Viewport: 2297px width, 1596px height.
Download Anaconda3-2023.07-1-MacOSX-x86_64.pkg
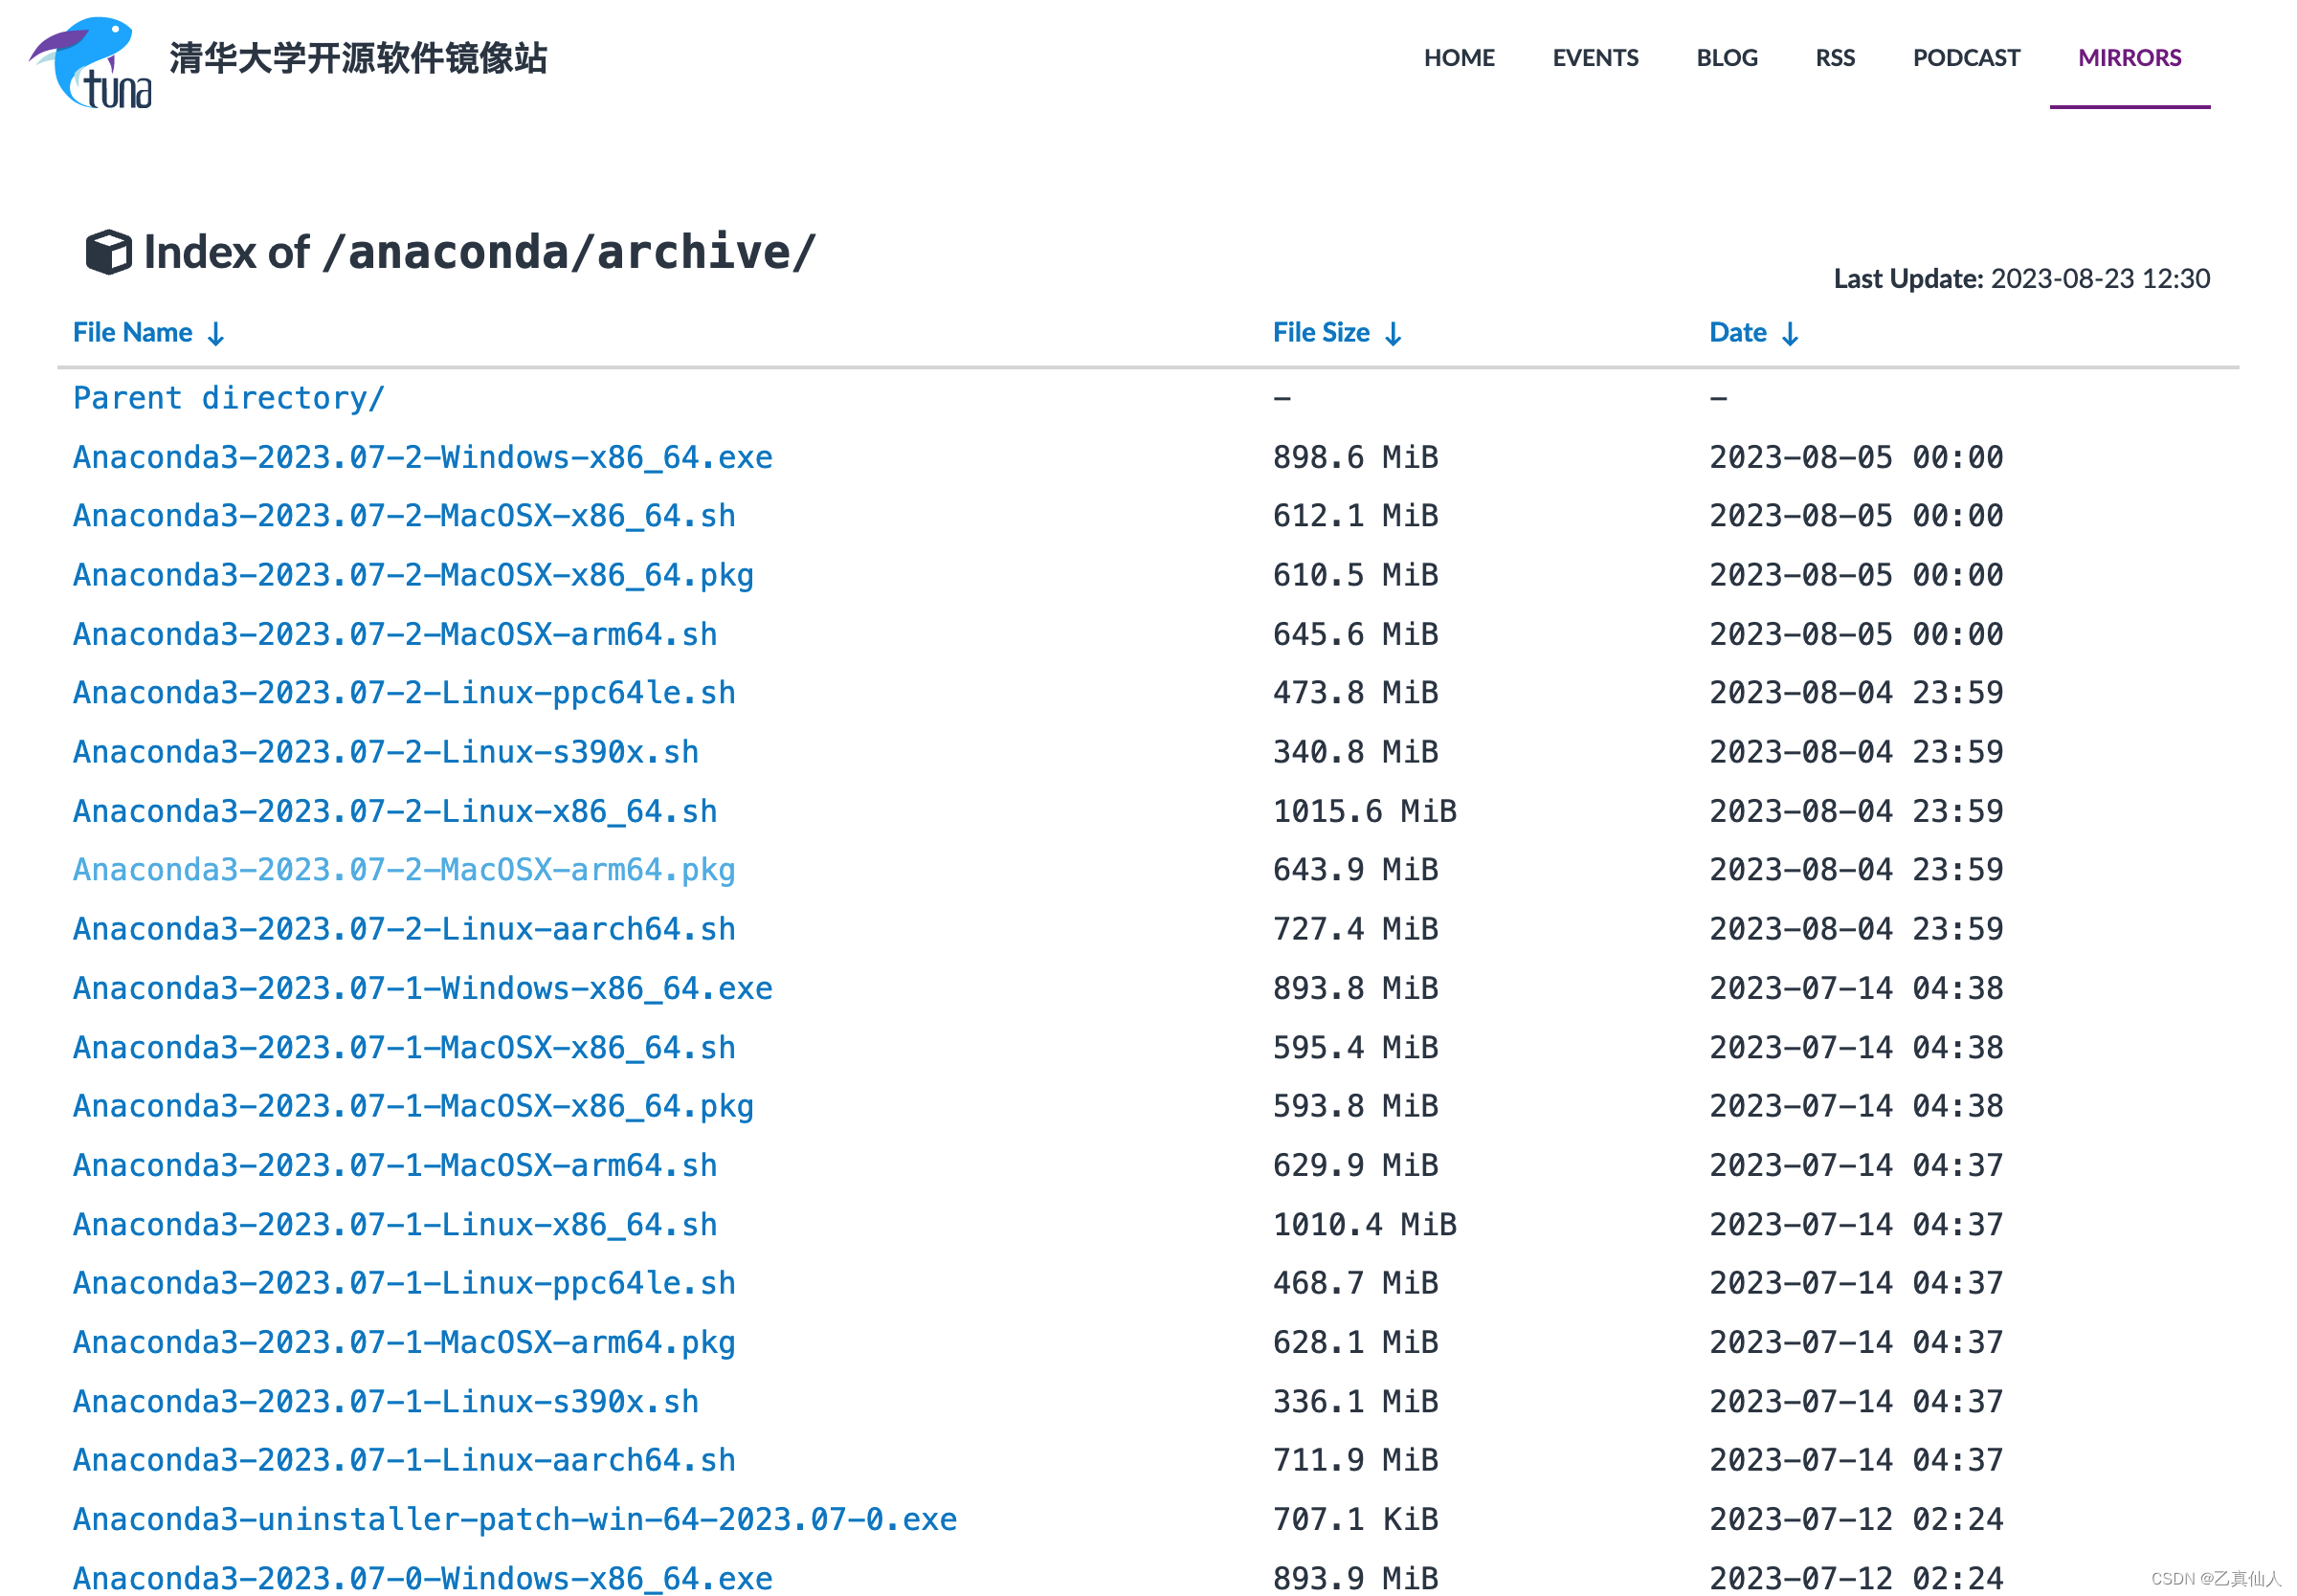coord(413,1106)
